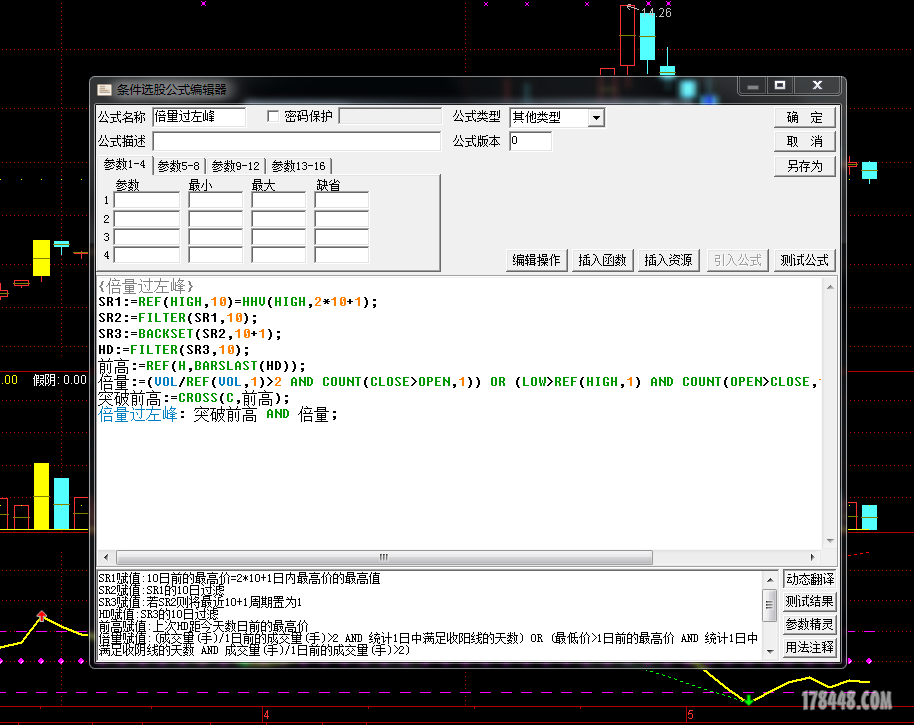Screen dimensions: 914x725
Task: Click the code editor scroll right arrow
Action: pos(813,557)
